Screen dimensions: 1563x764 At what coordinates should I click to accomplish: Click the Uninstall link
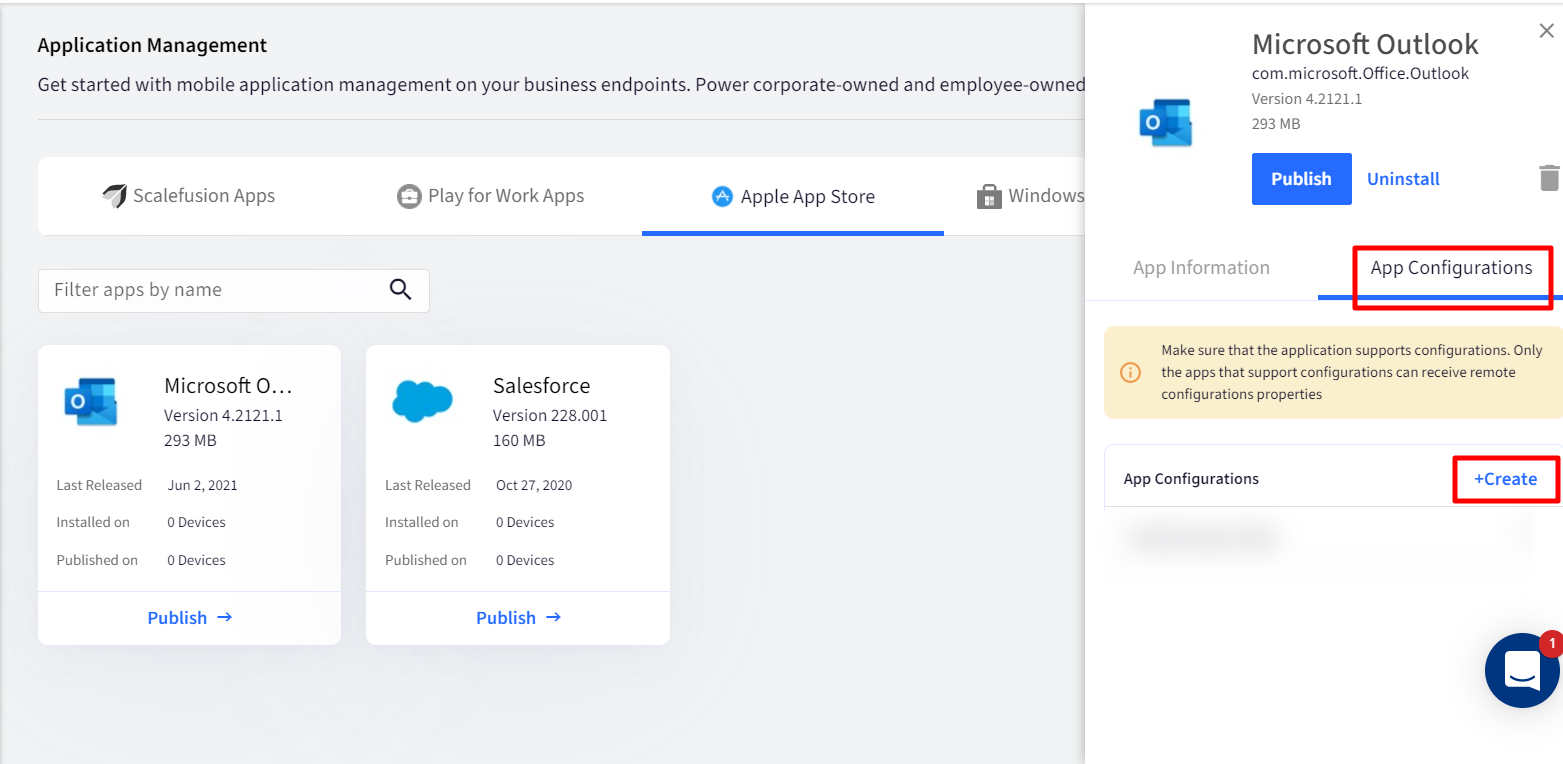tap(1403, 179)
